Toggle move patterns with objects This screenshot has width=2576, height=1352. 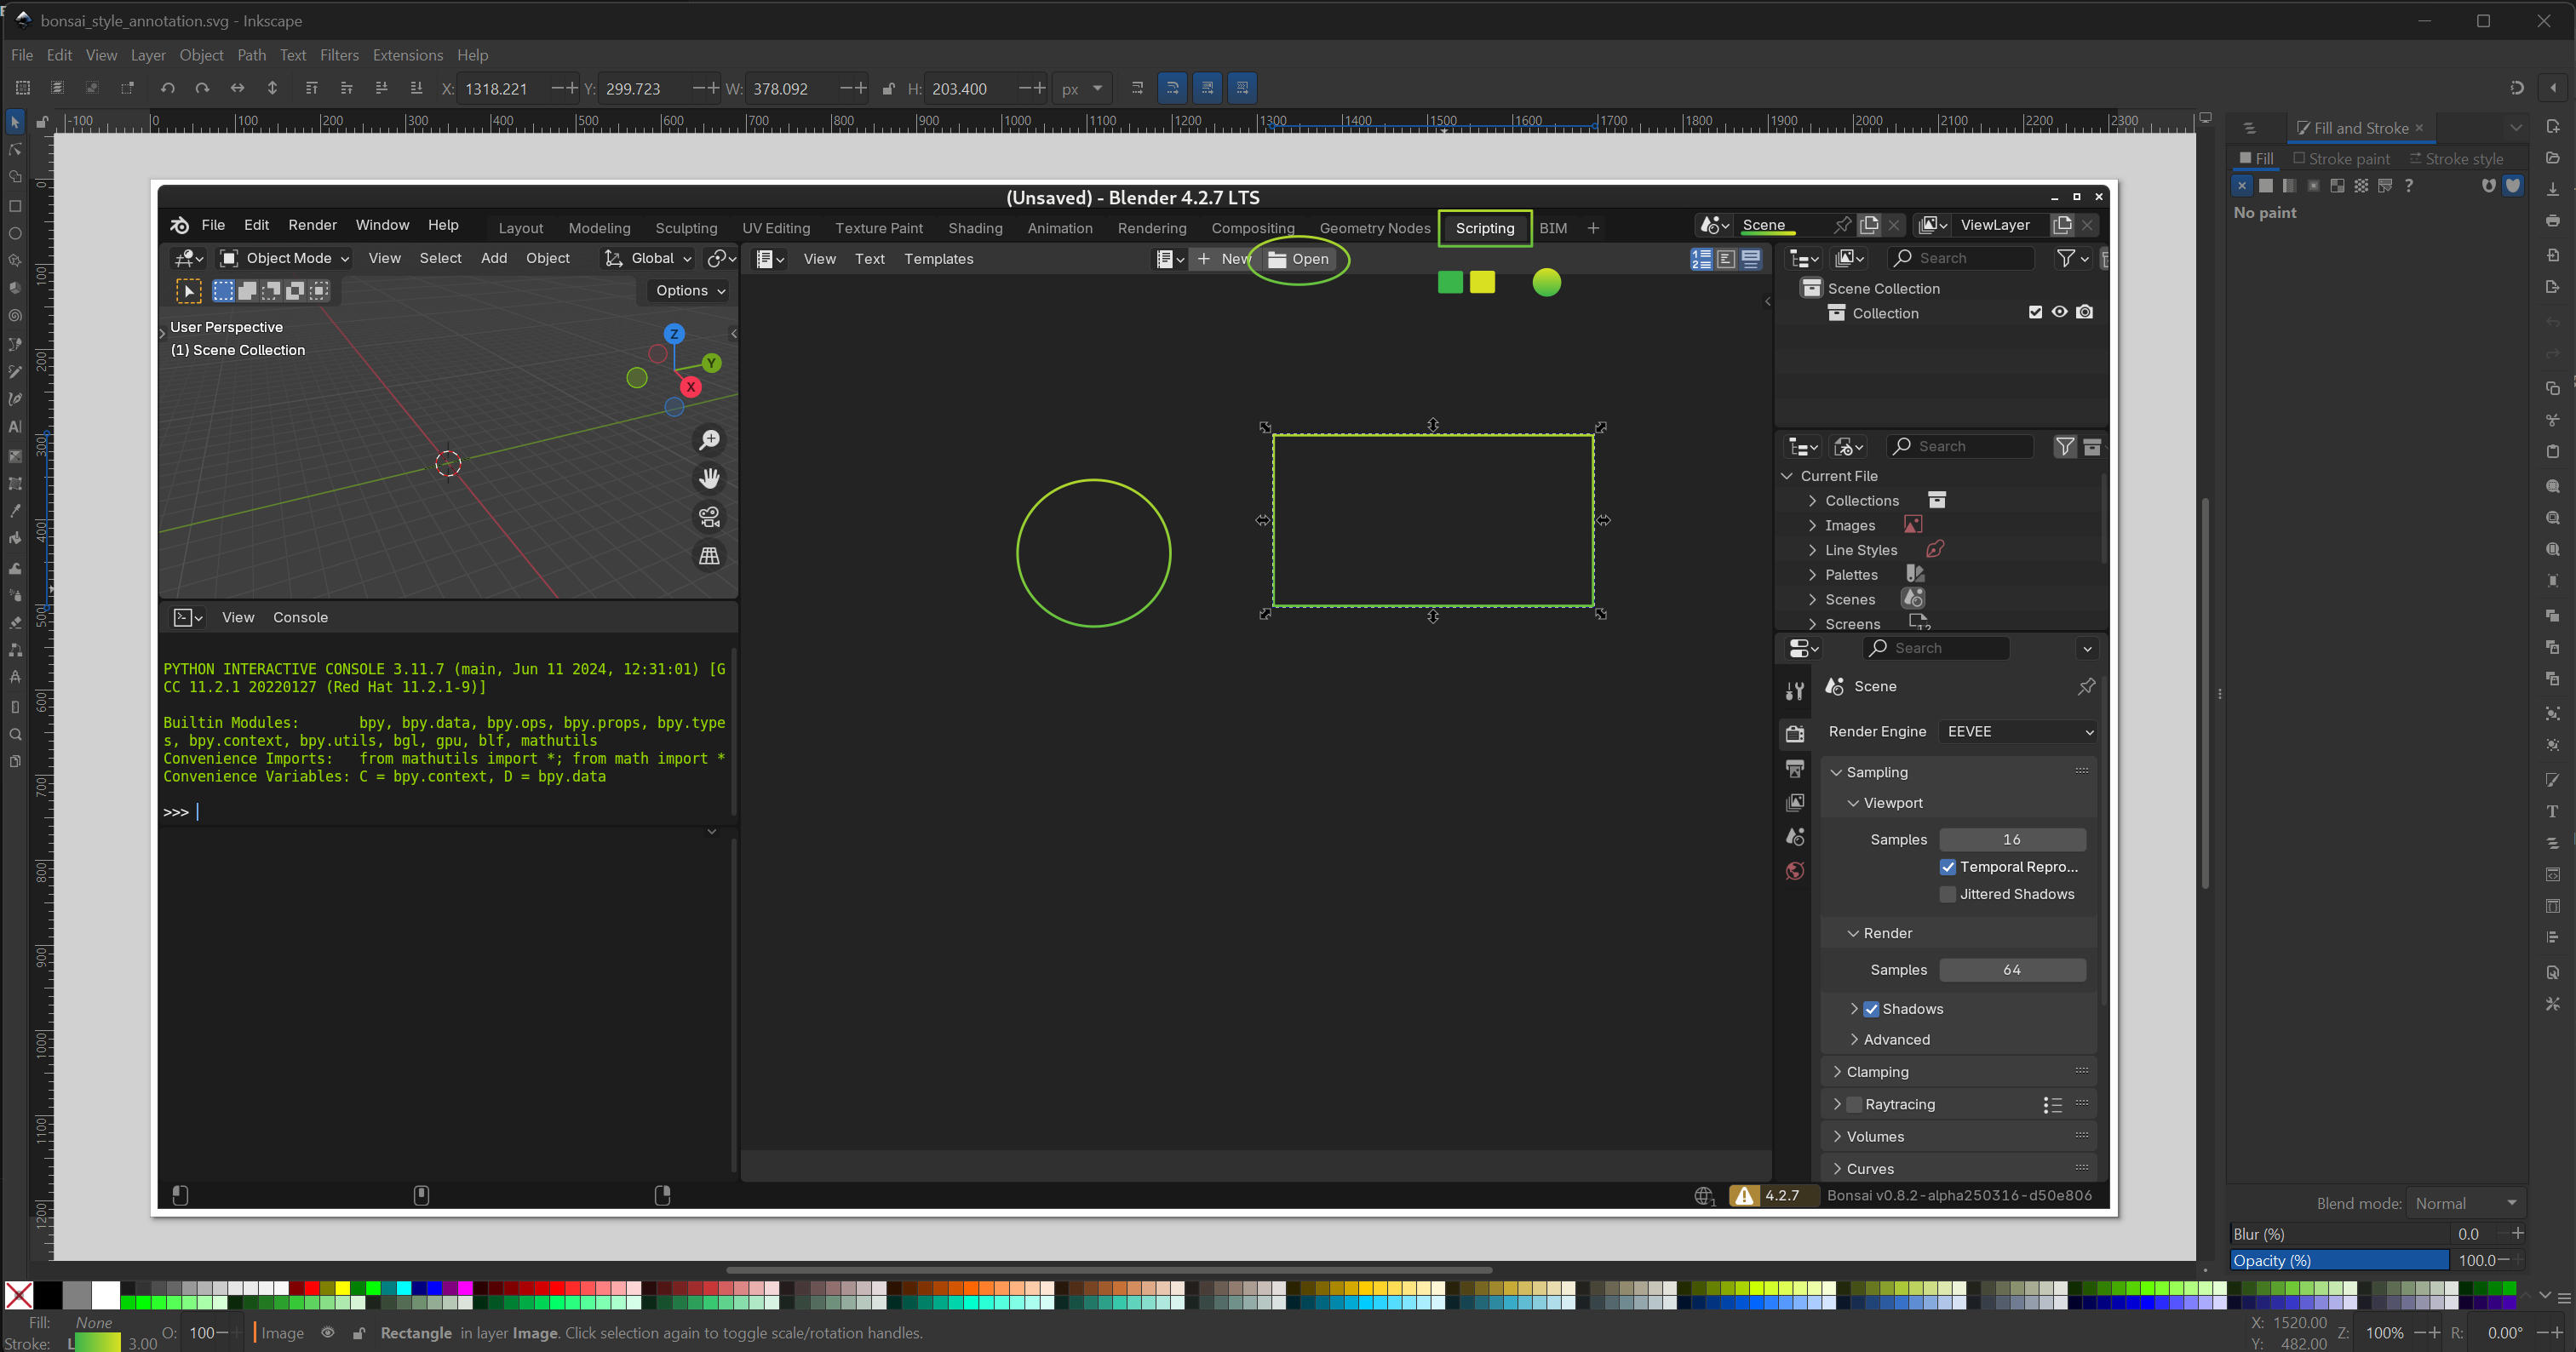(x=1242, y=88)
